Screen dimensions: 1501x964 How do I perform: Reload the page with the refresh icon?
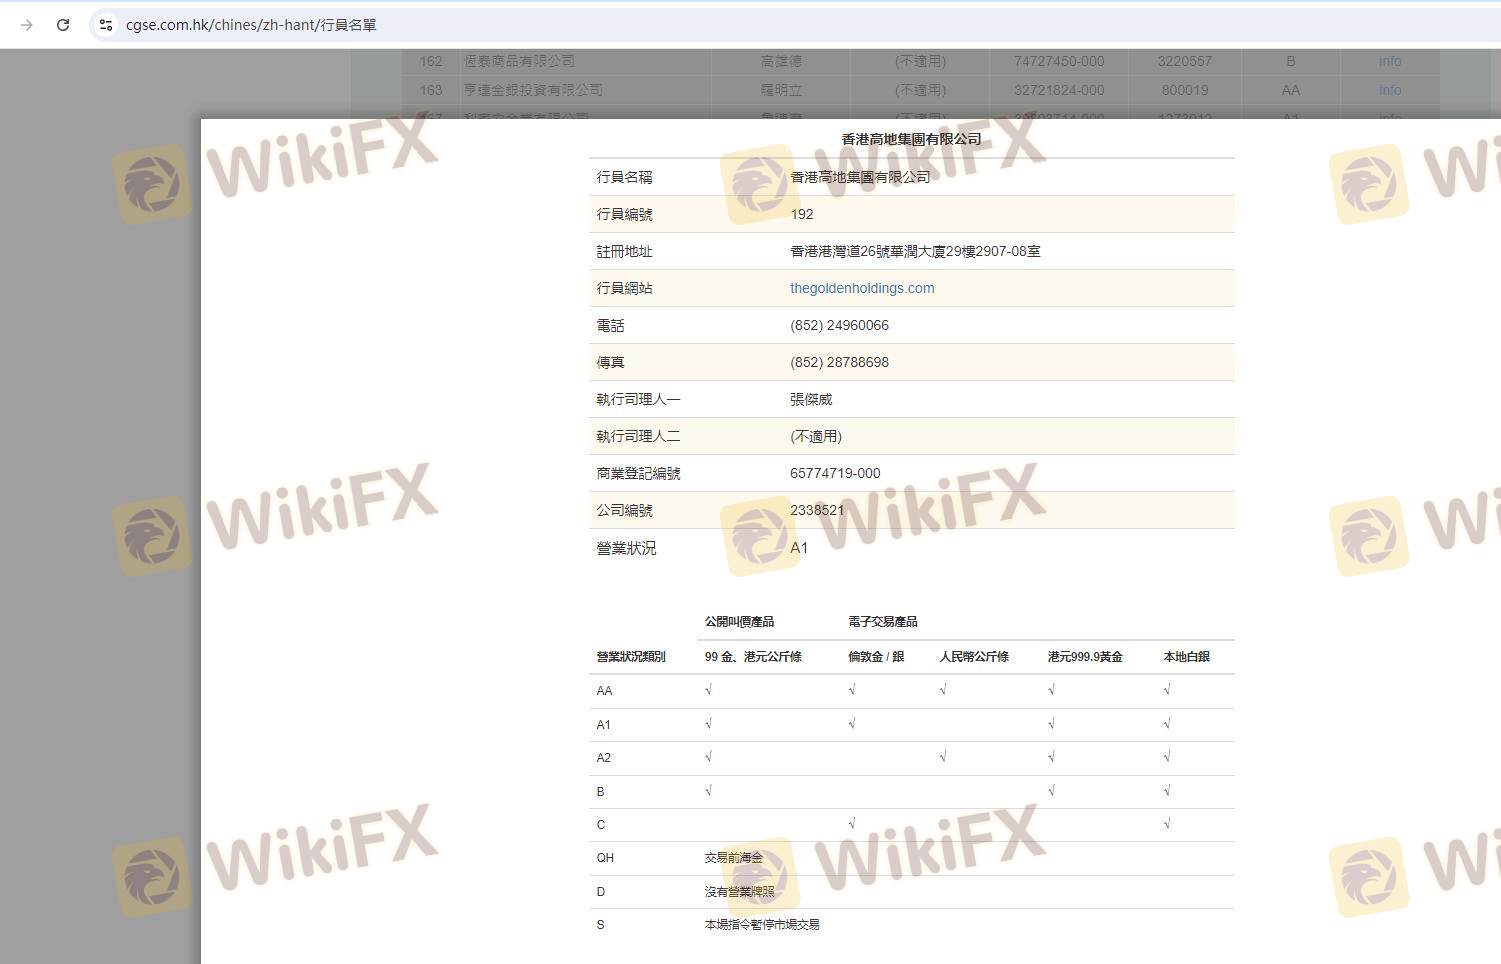[63, 25]
